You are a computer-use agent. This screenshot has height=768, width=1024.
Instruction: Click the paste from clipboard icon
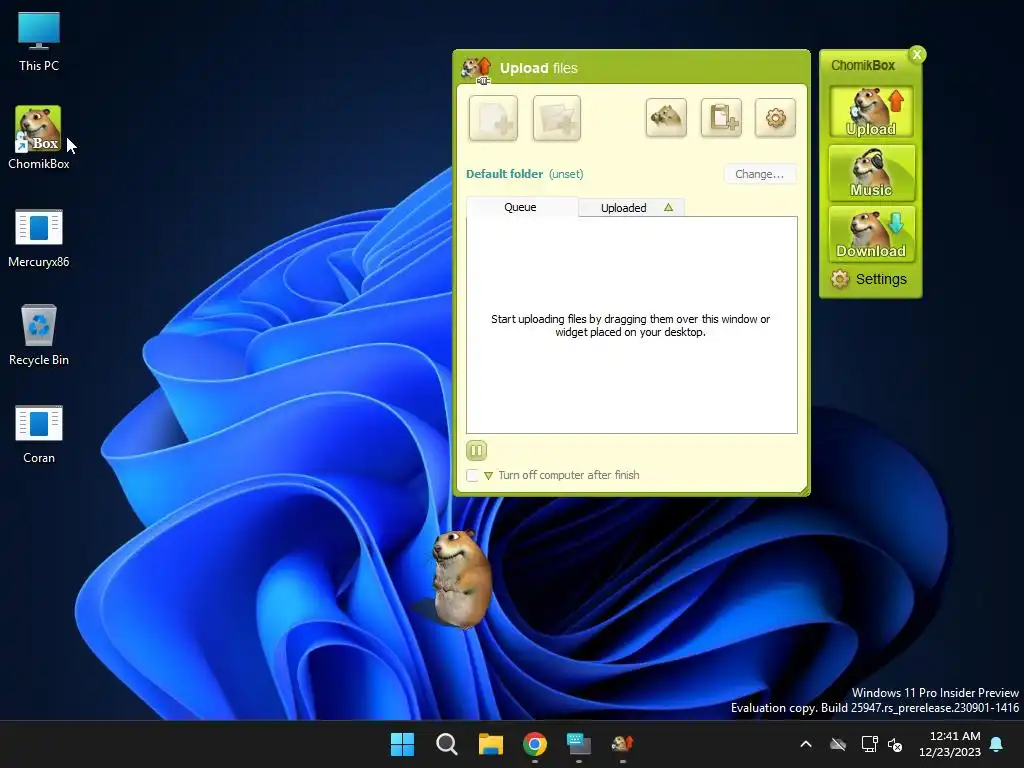tap(721, 118)
